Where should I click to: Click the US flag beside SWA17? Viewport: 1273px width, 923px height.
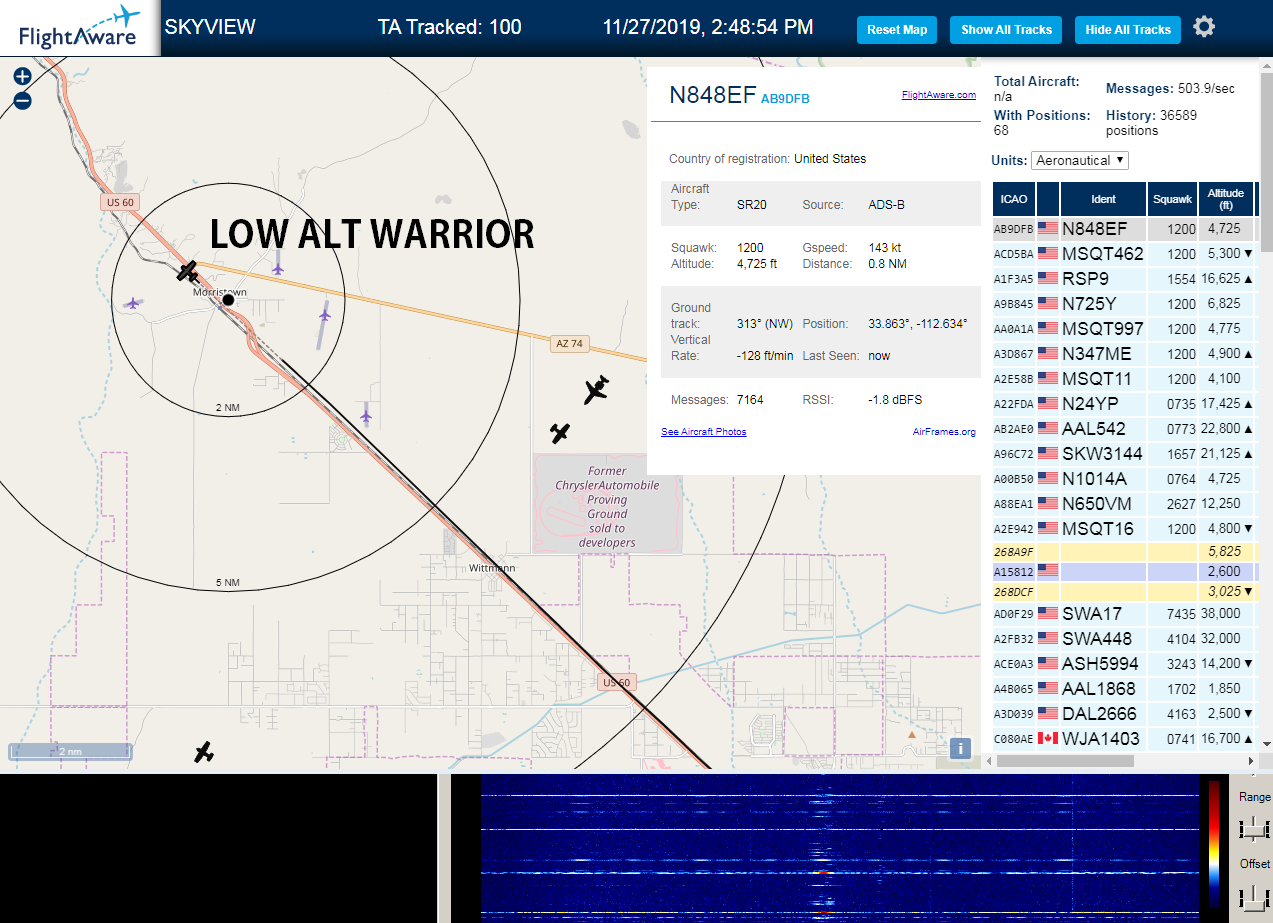click(x=1047, y=613)
